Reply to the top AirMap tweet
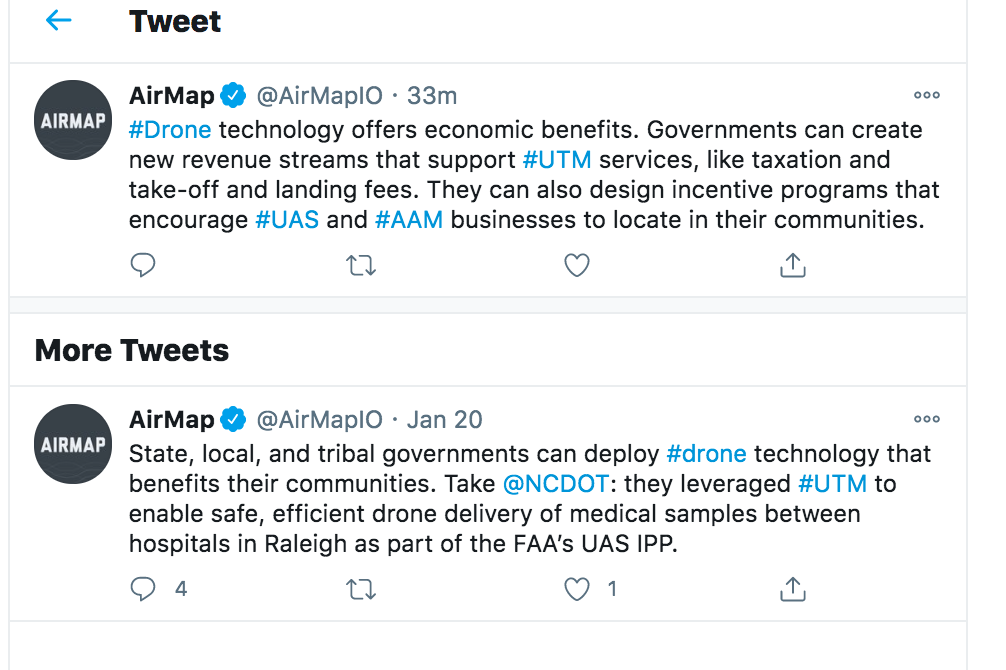1006x670 pixels. point(143,265)
